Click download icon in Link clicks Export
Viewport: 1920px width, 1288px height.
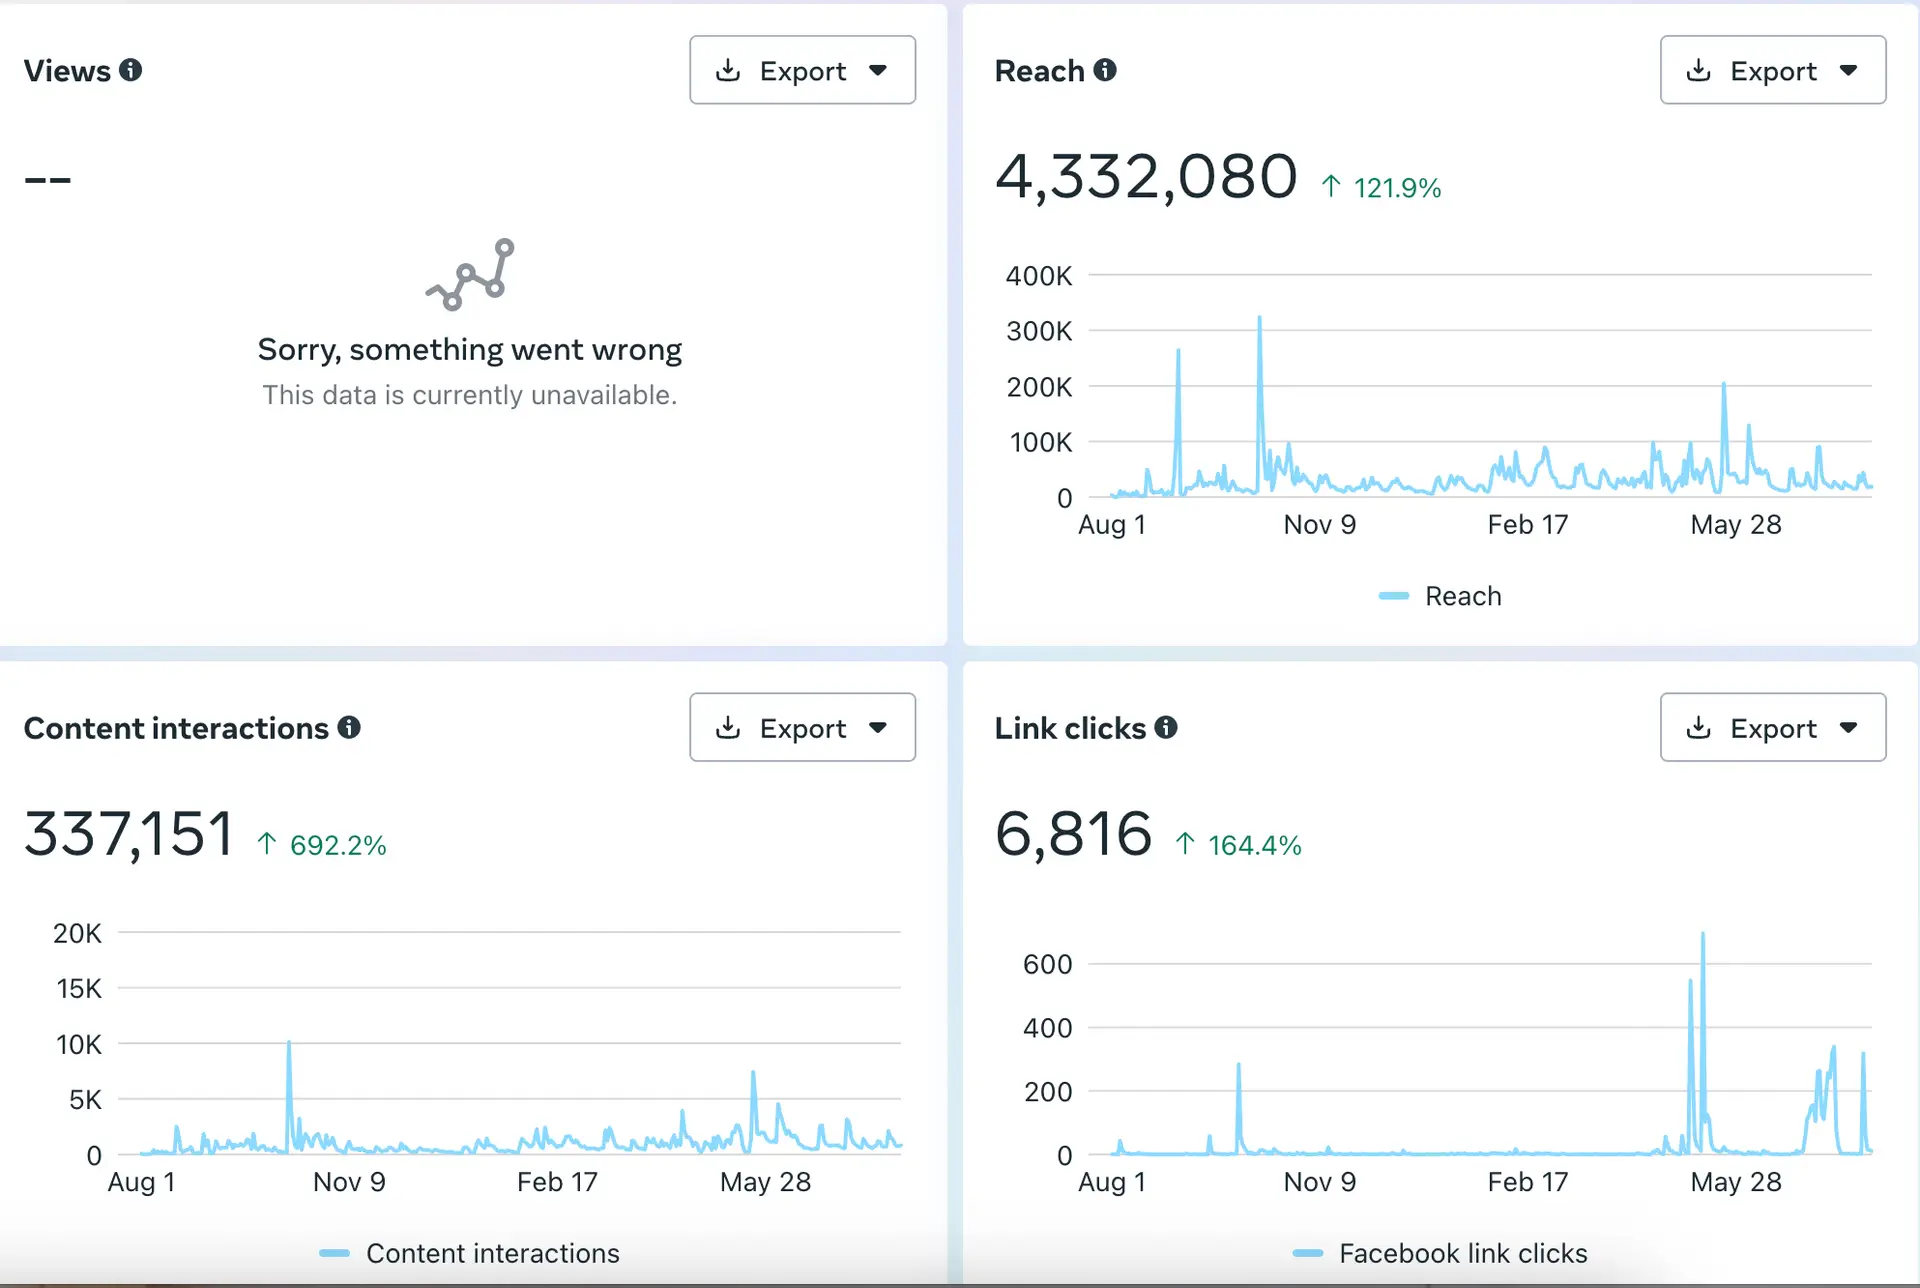pyautogui.click(x=1698, y=727)
